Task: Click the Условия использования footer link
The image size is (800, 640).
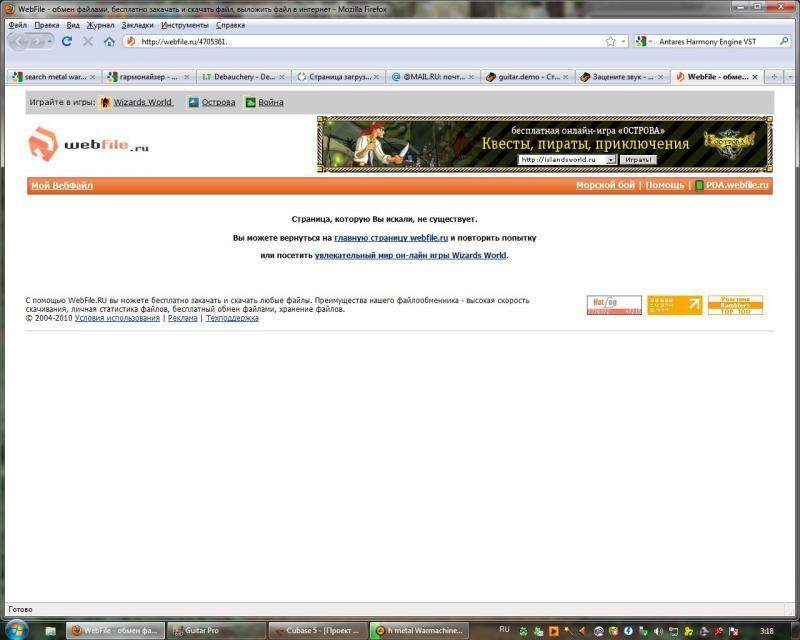Action: 117,318
